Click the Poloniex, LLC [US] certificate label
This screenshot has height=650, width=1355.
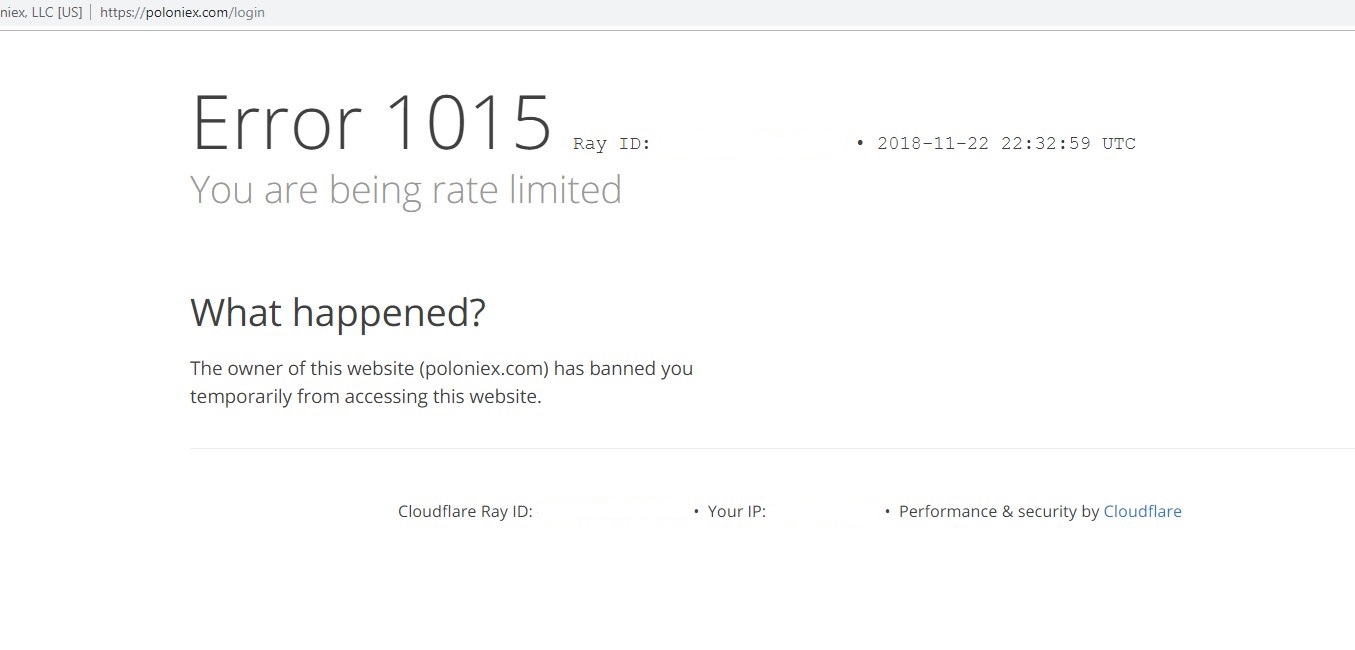click(41, 13)
